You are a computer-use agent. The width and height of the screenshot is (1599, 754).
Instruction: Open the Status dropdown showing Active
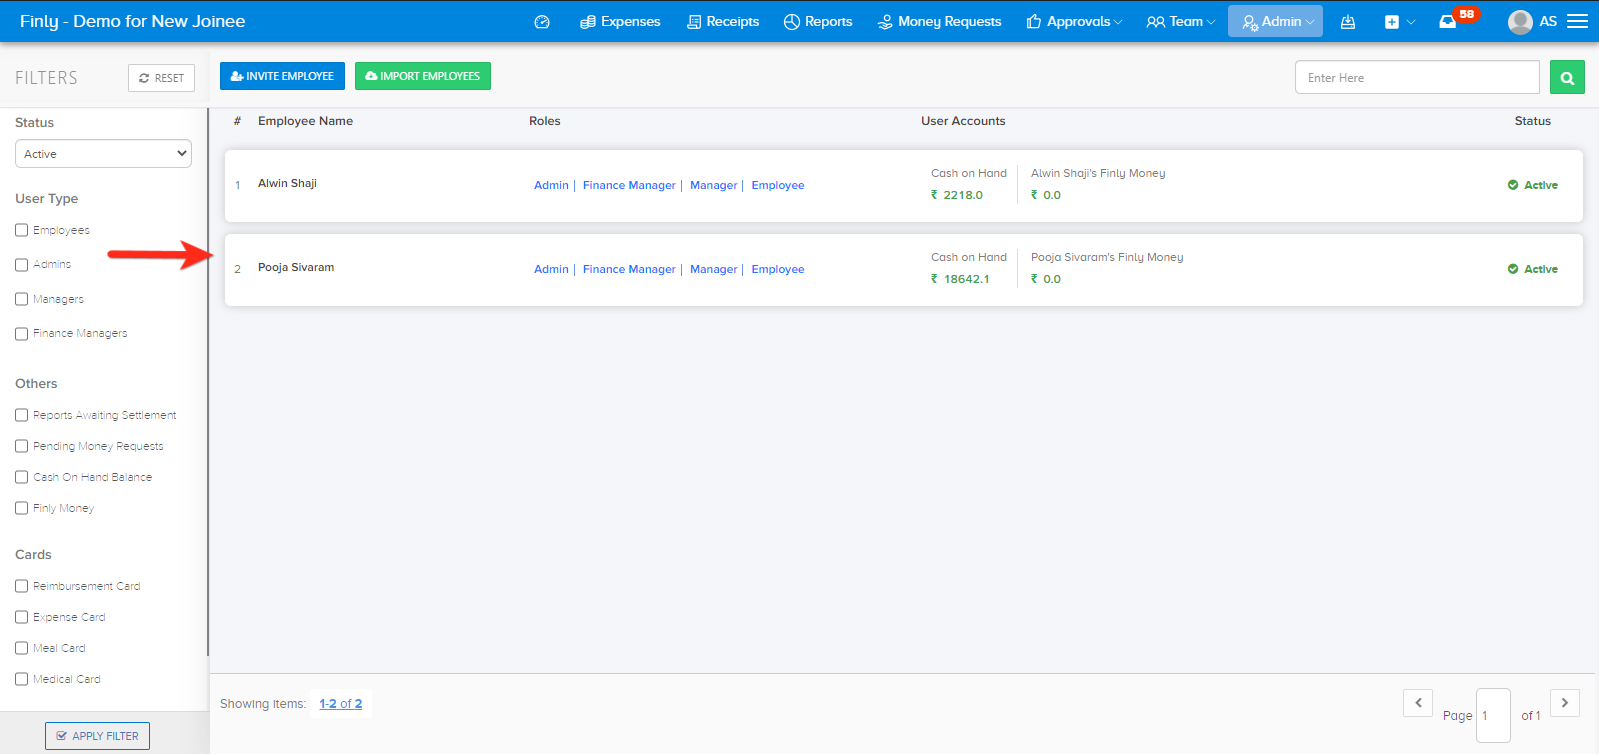pyautogui.click(x=103, y=154)
